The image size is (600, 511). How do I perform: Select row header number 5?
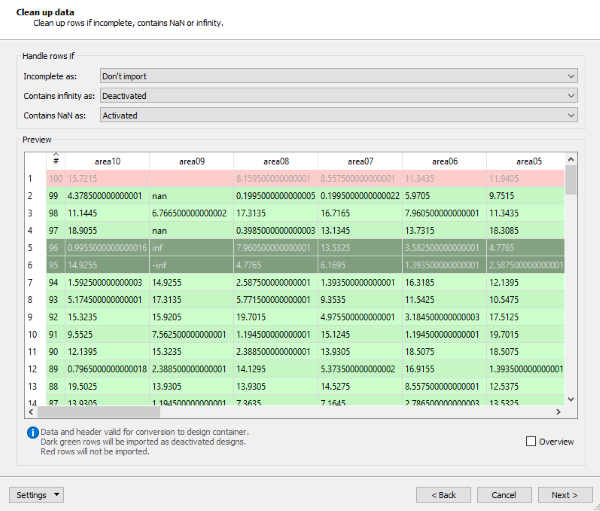click(36, 248)
